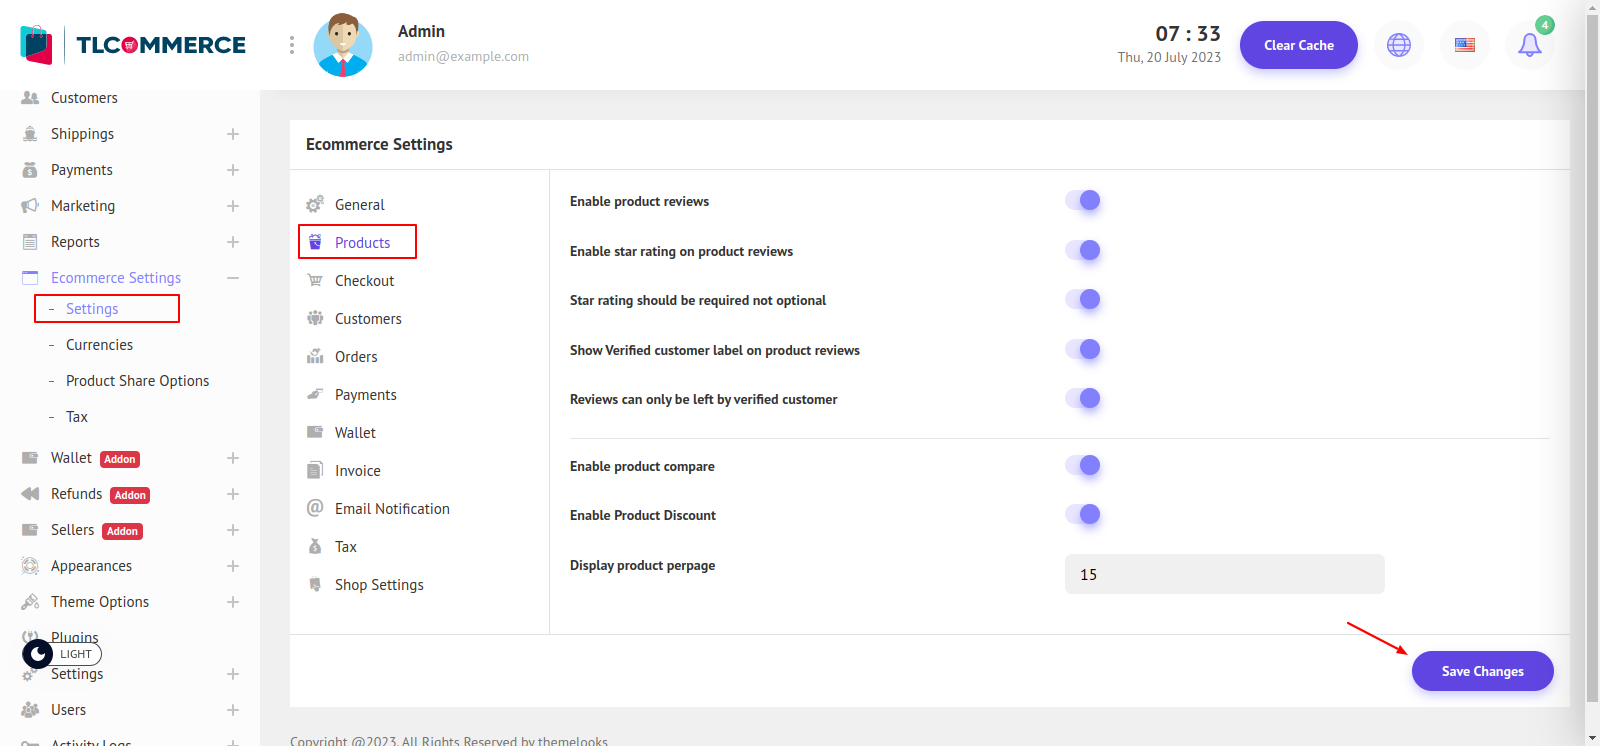Click the Admin profile avatar

[343, 46]
